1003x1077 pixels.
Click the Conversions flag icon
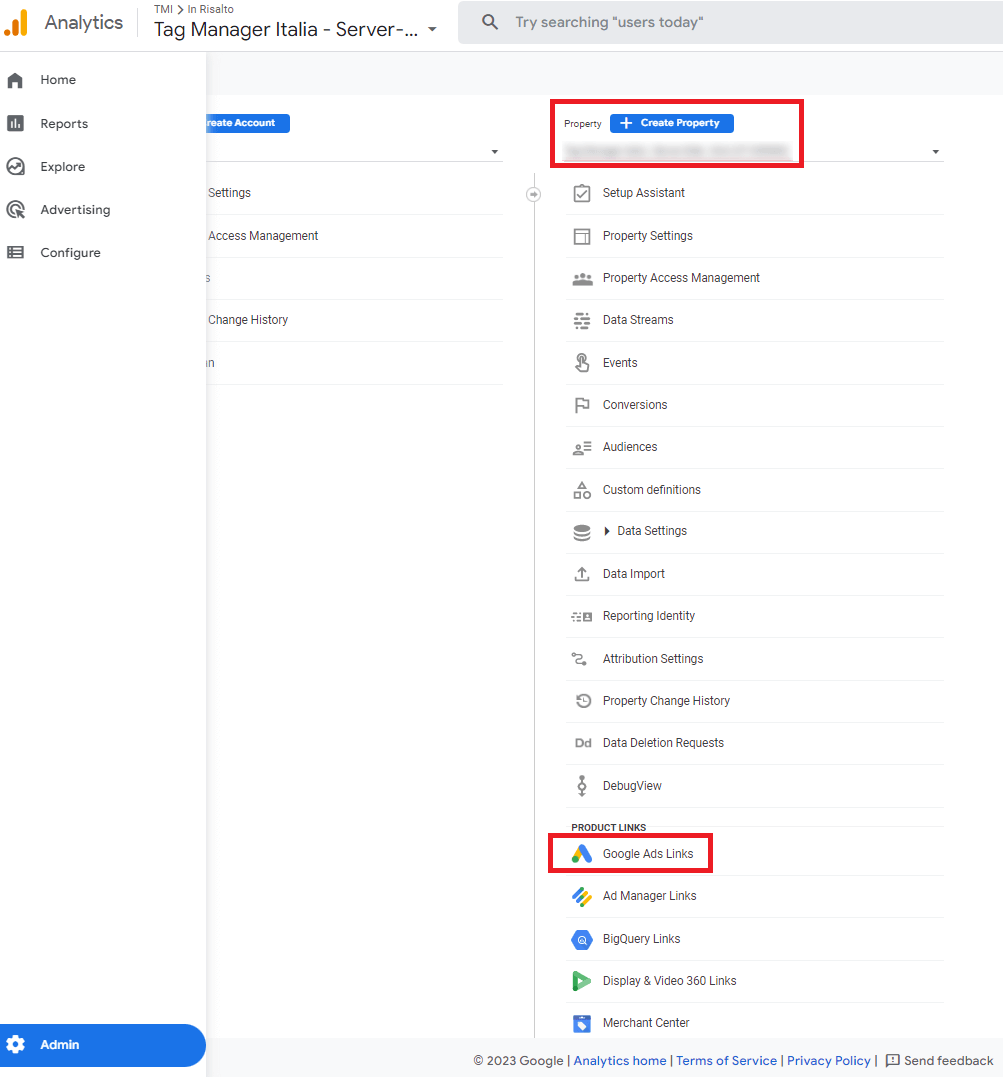[582, 405]
